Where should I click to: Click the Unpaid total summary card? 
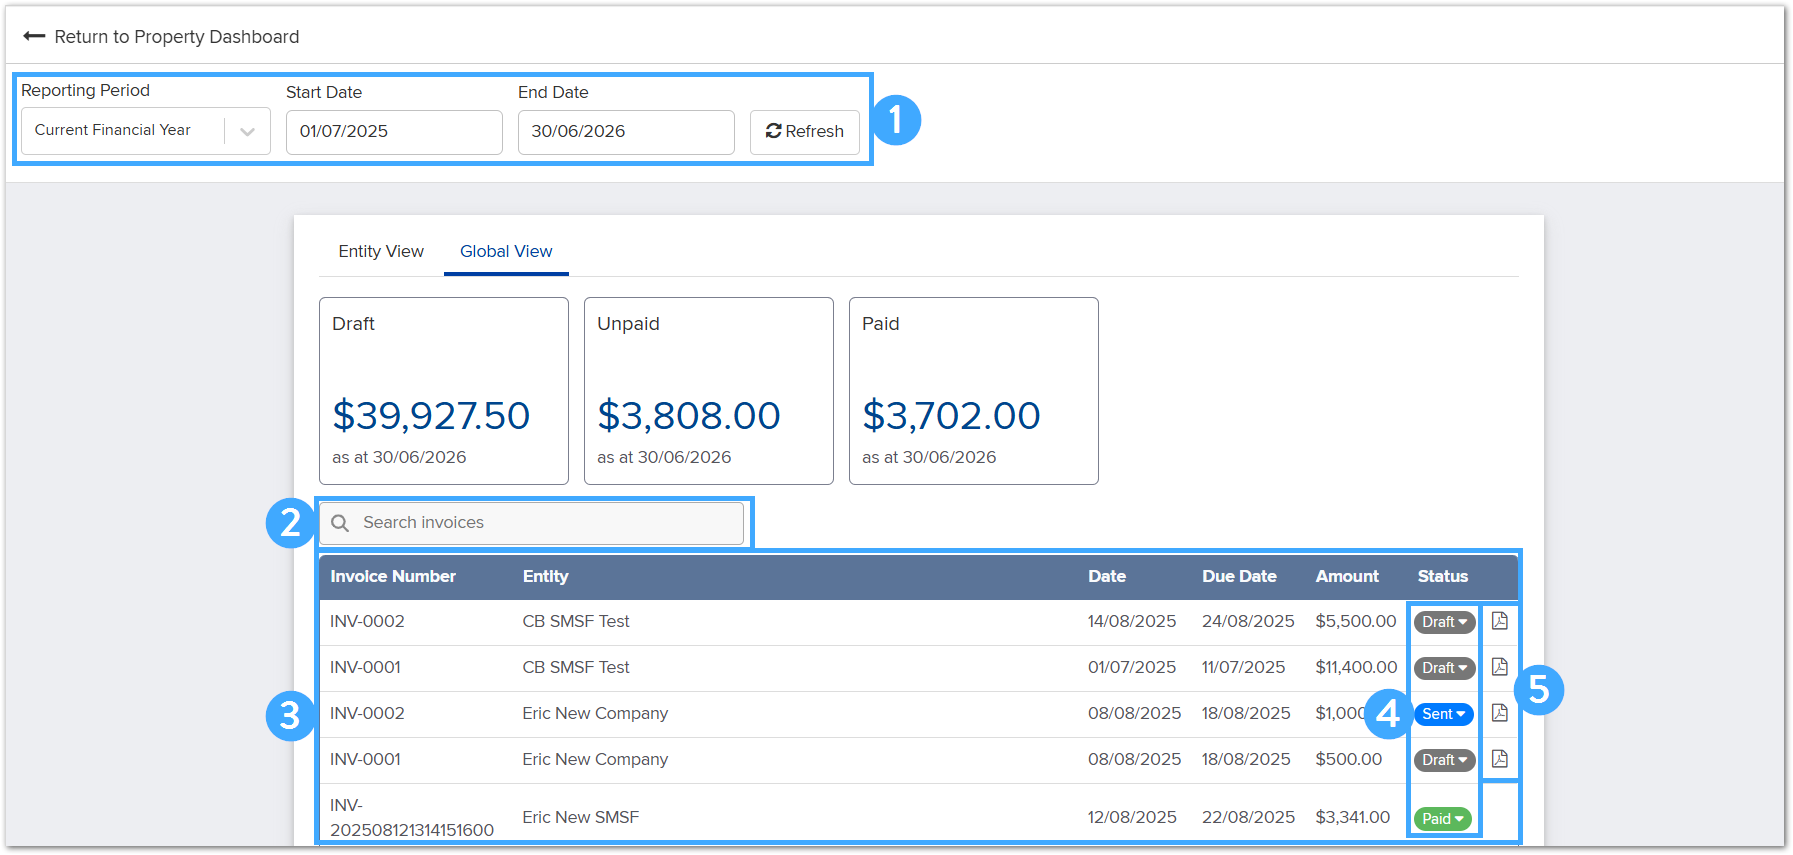coord(708,391)
